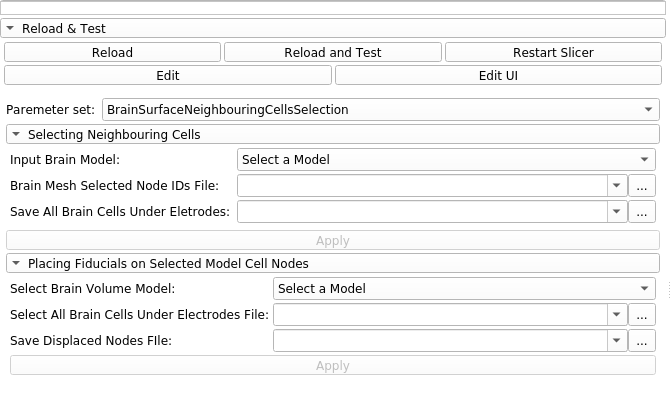Collapse the Reload & Test section
This screenshot has width=671, height=399.
pyautogui.click(x=333, y=29)
